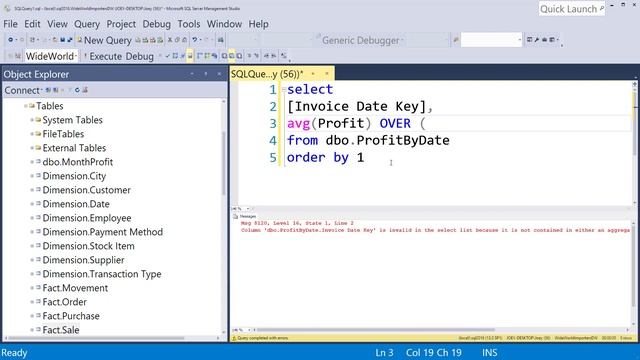Screen dimensions: 640x360
Task: Click the Disconnect icon in Object Explorer toolbar
Action: [x=56, y=90]
